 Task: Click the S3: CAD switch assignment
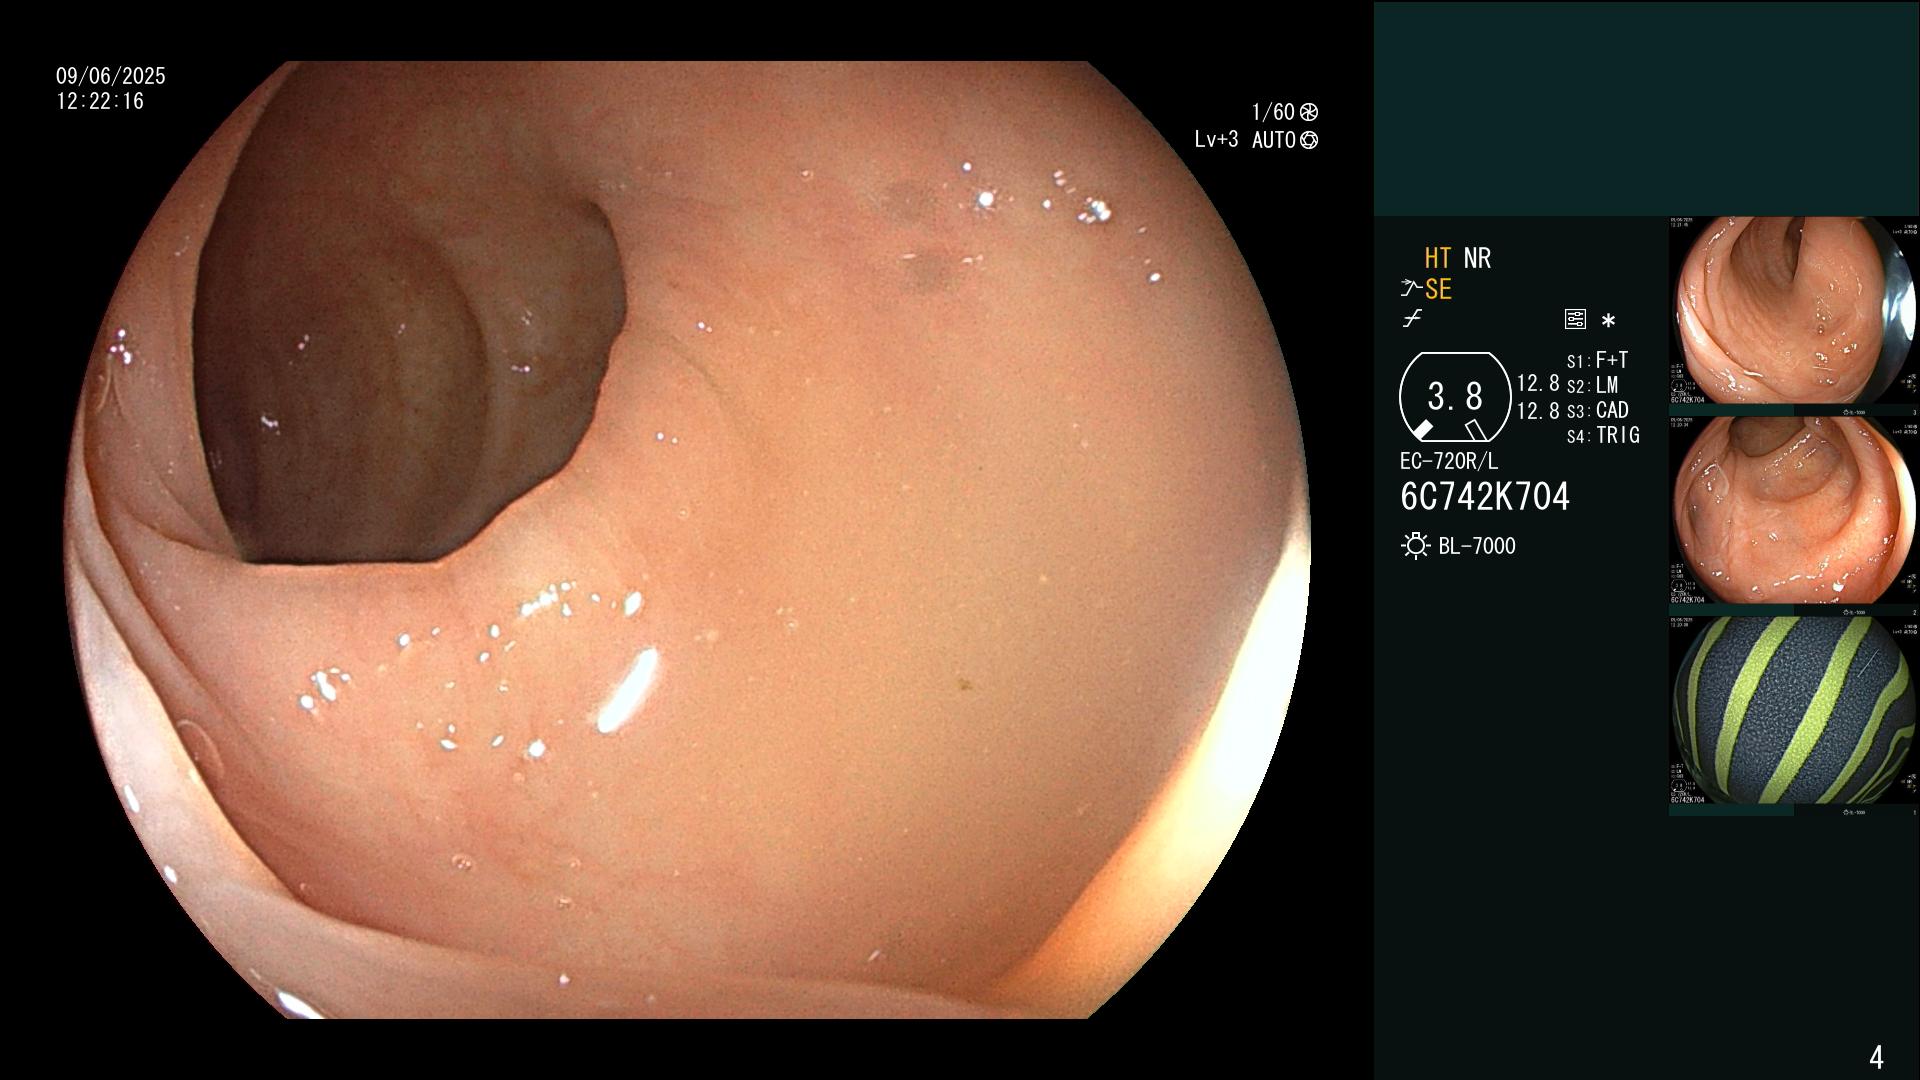click(1597, 410)
